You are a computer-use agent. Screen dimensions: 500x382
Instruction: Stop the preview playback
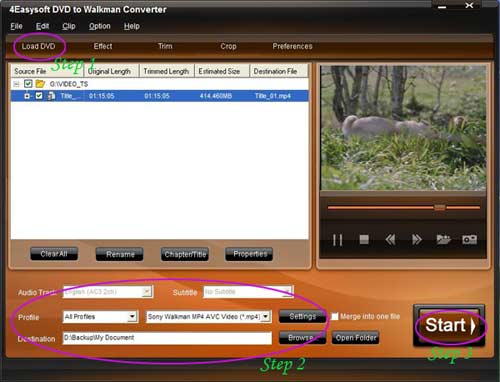[364, 239]
